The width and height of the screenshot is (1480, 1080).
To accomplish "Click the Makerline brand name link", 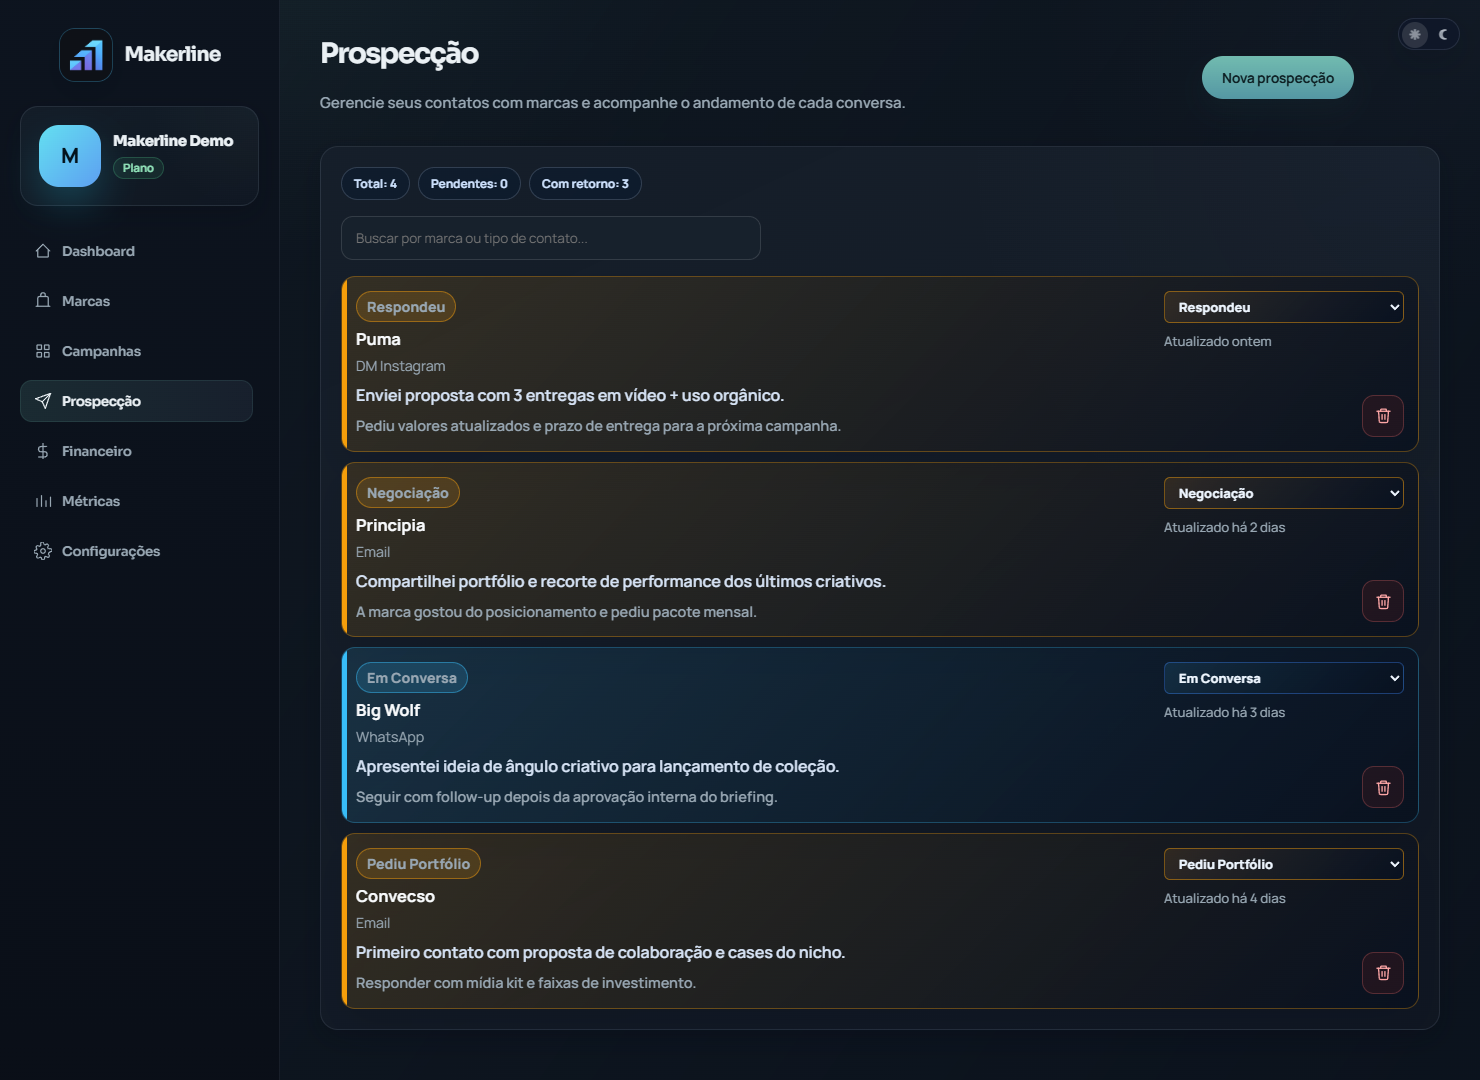I will (x=173, y=54).
